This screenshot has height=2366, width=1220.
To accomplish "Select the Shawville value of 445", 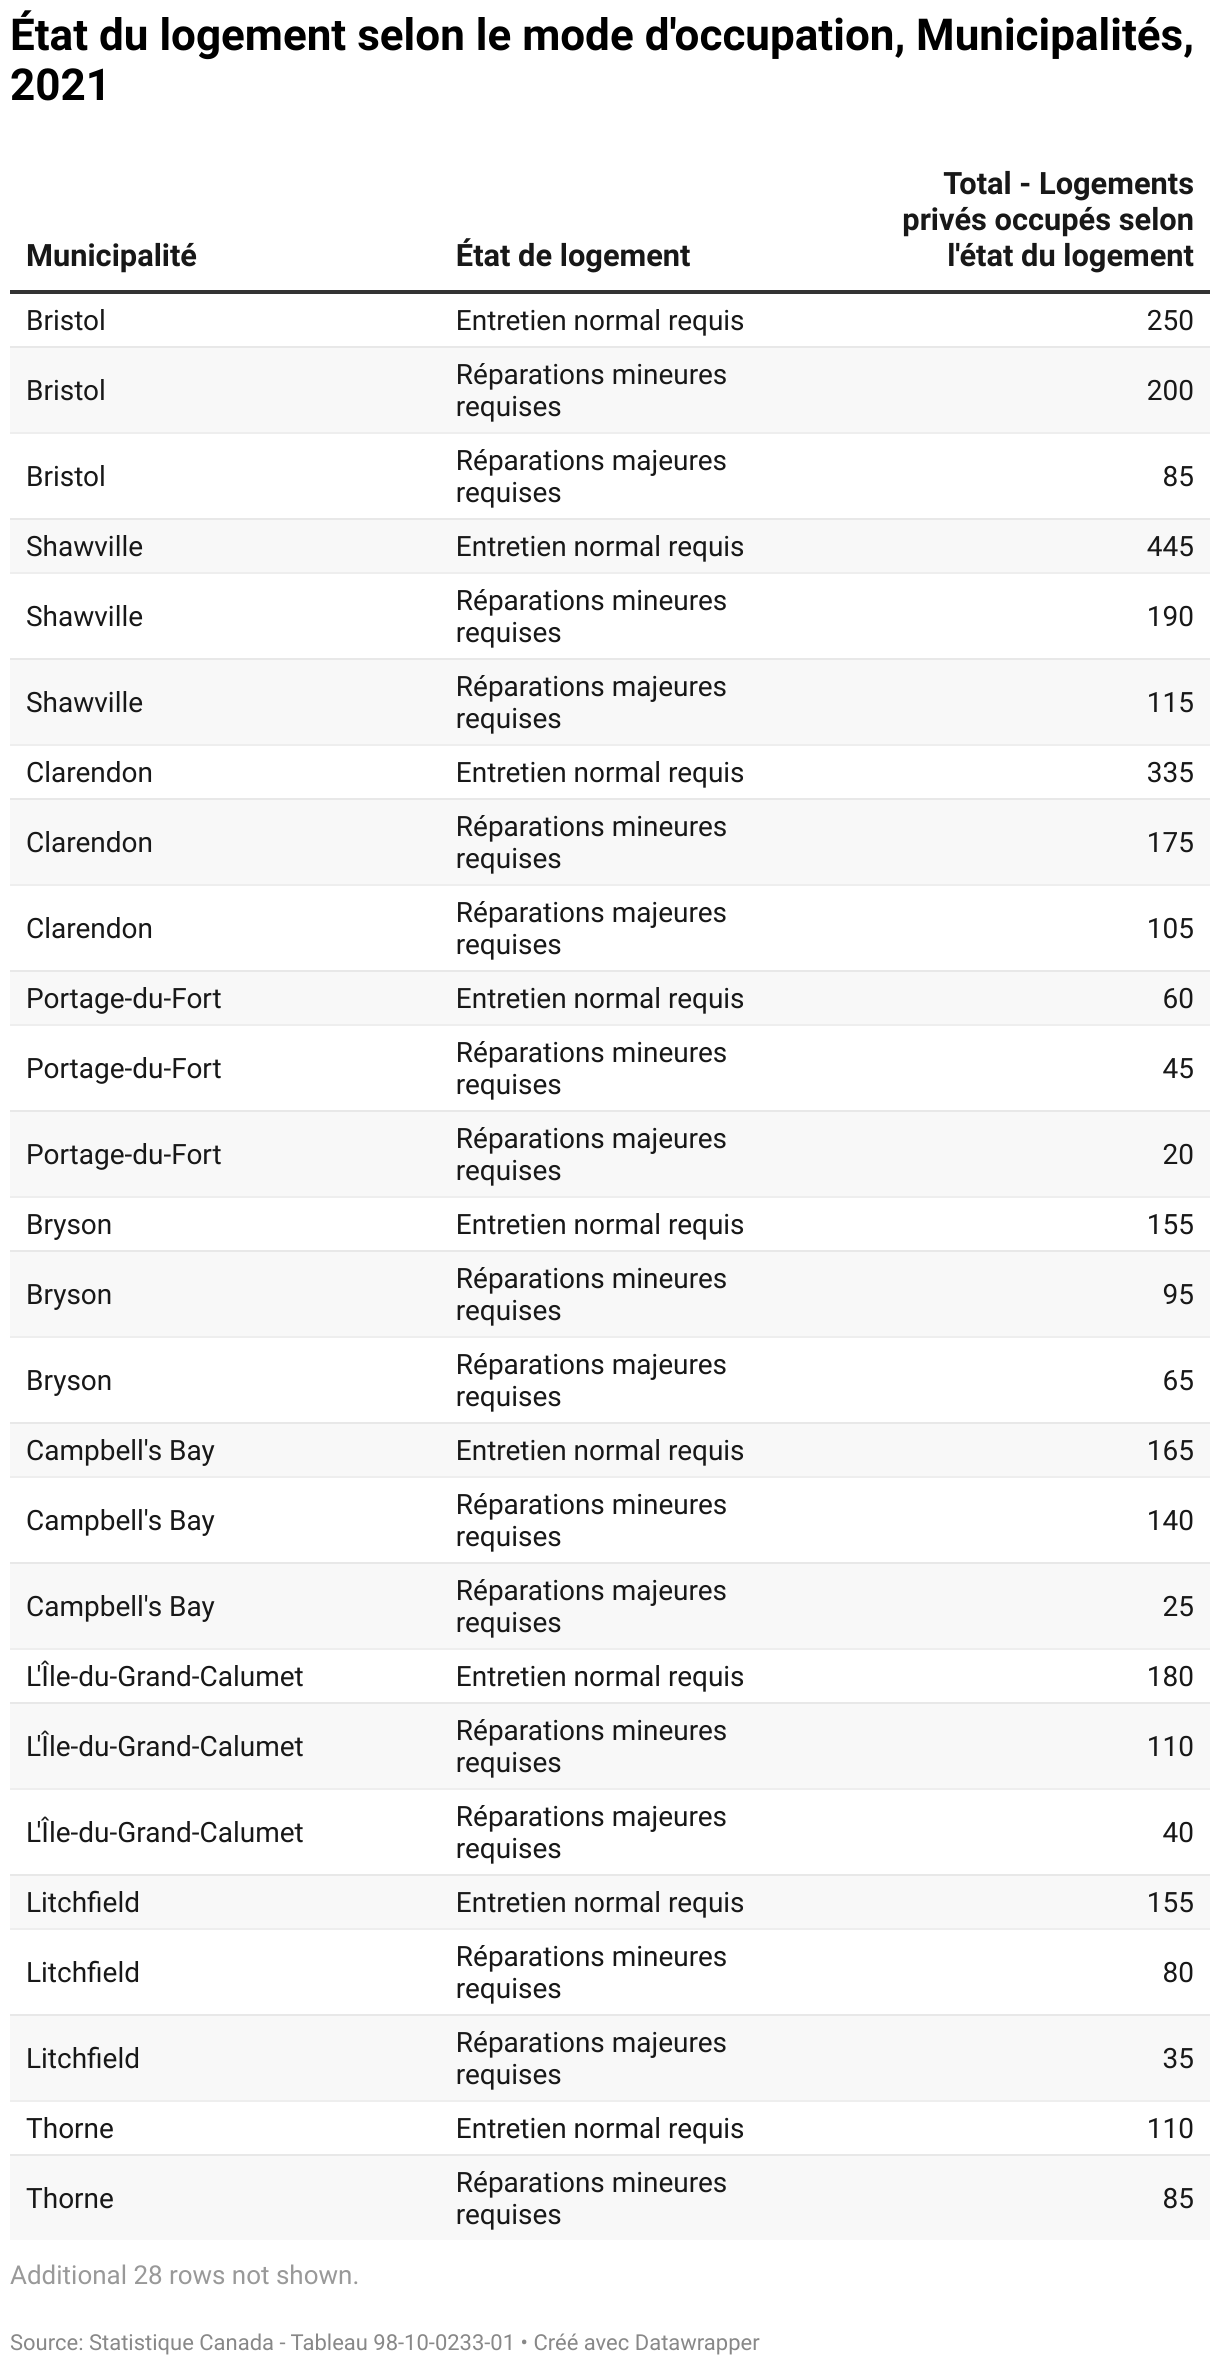I will click(1170, 547).
